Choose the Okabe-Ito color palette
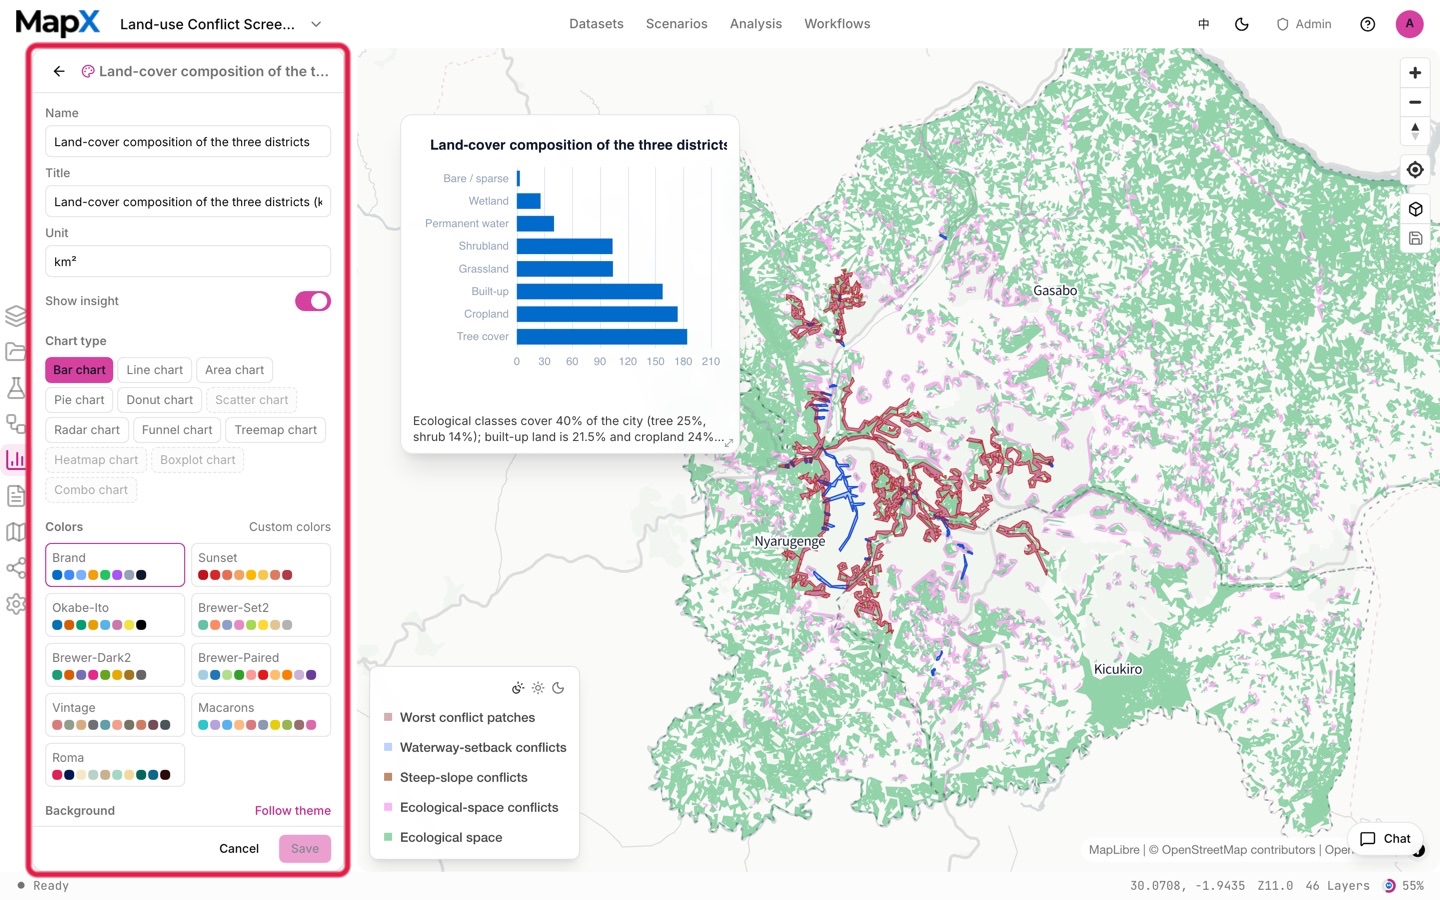This screenshot has width=1440, height=900. point(115,615)
